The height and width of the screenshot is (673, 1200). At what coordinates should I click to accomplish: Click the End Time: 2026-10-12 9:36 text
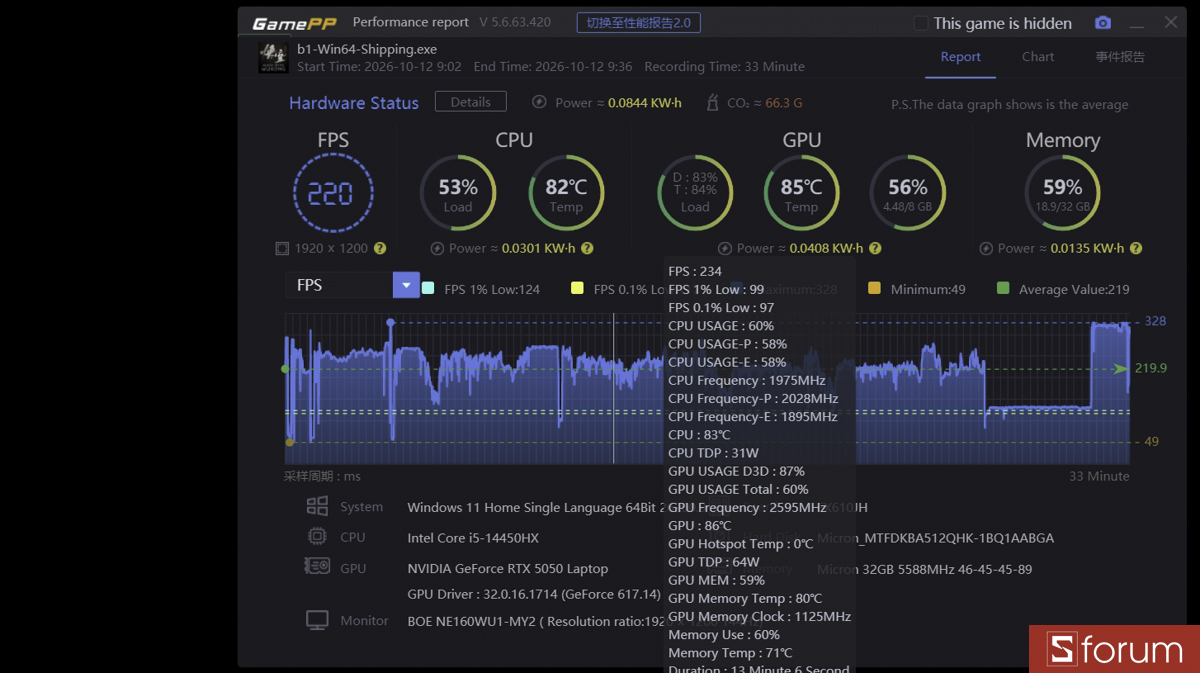pos(553,66)
